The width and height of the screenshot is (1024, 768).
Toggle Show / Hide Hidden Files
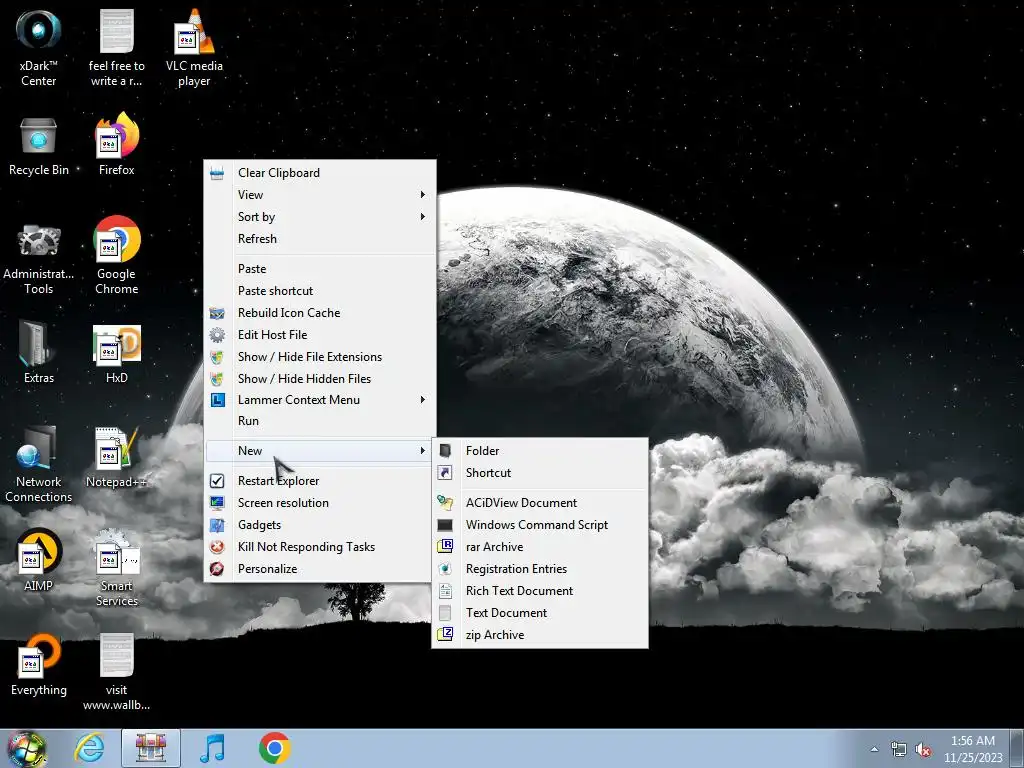tap(320, 379)
